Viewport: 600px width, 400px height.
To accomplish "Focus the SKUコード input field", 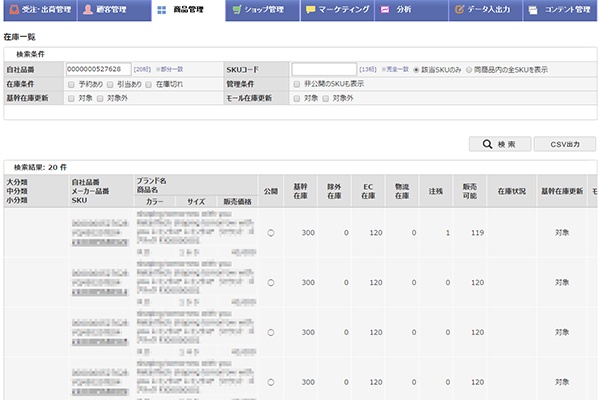I will pyautogui.click(x=323, y=69).
